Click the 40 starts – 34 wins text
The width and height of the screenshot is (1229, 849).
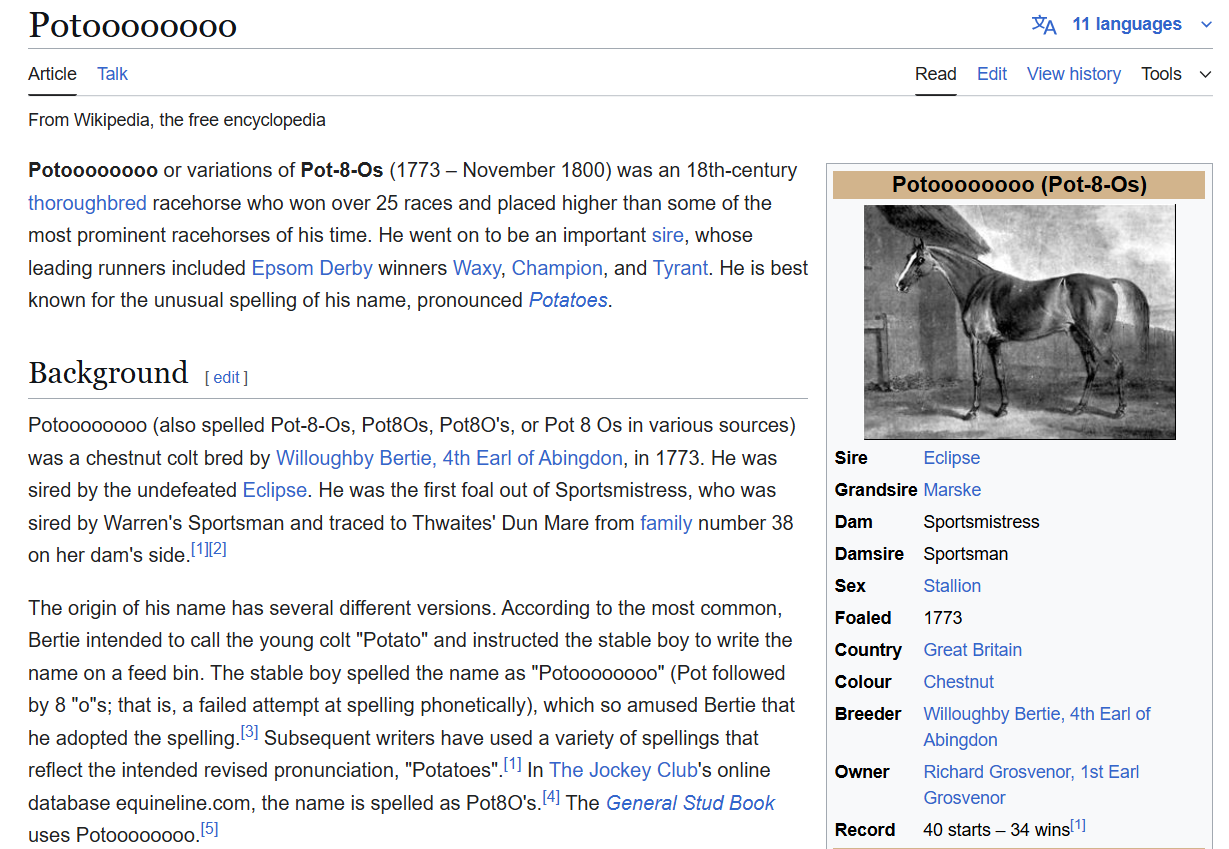click(996, 830)
